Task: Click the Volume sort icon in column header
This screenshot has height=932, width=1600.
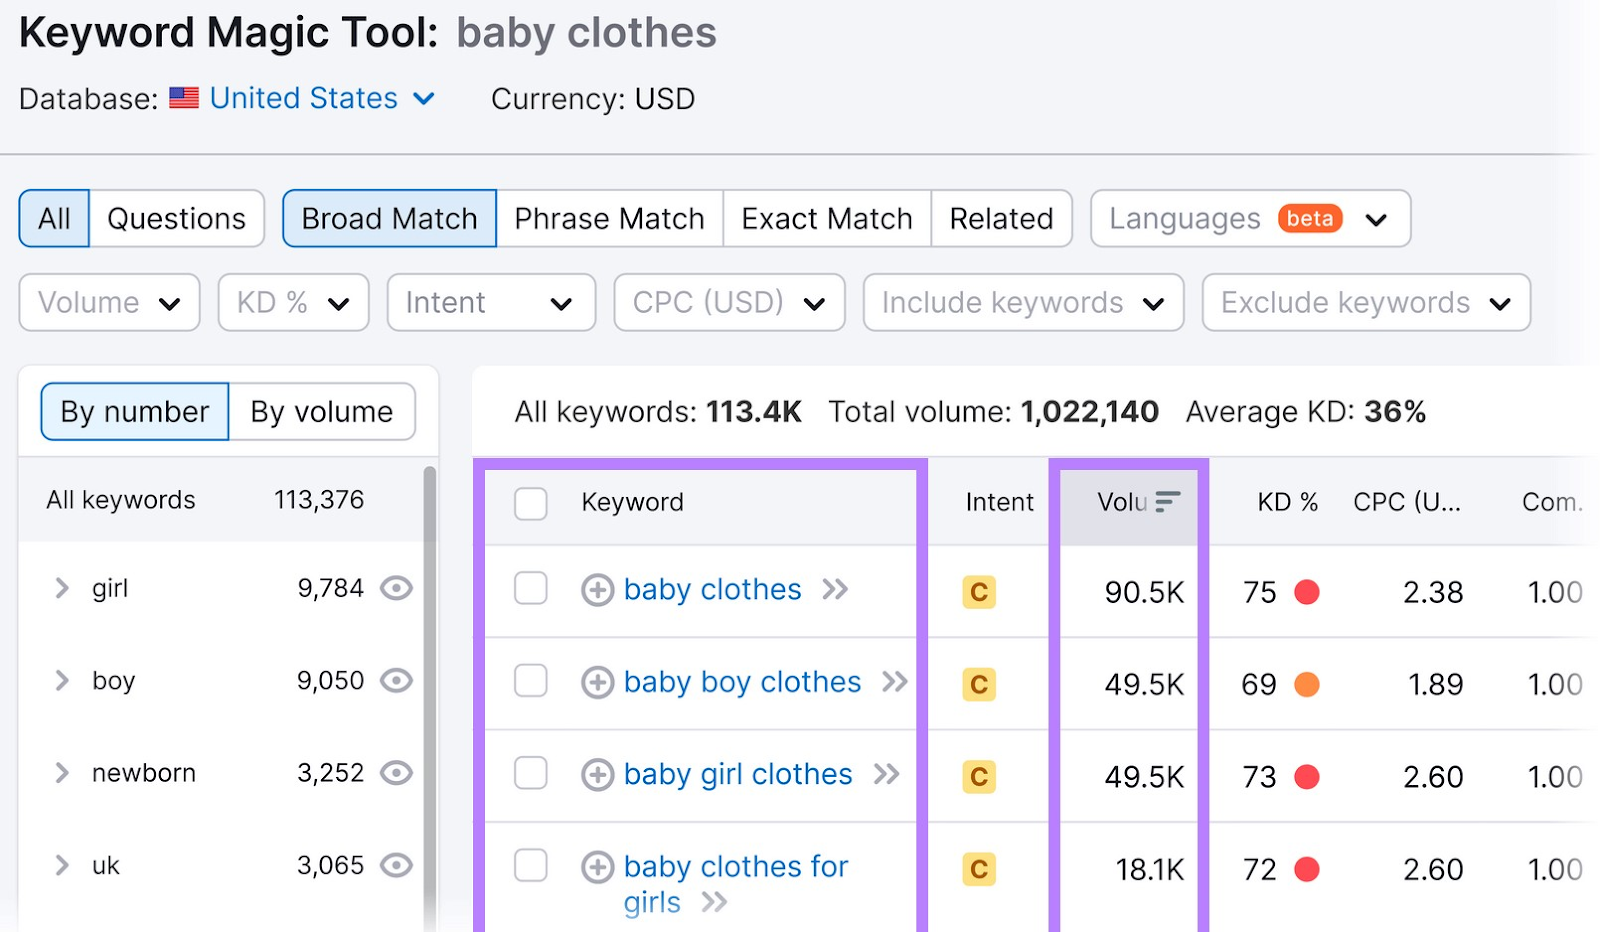Action: pos(1168,503)
